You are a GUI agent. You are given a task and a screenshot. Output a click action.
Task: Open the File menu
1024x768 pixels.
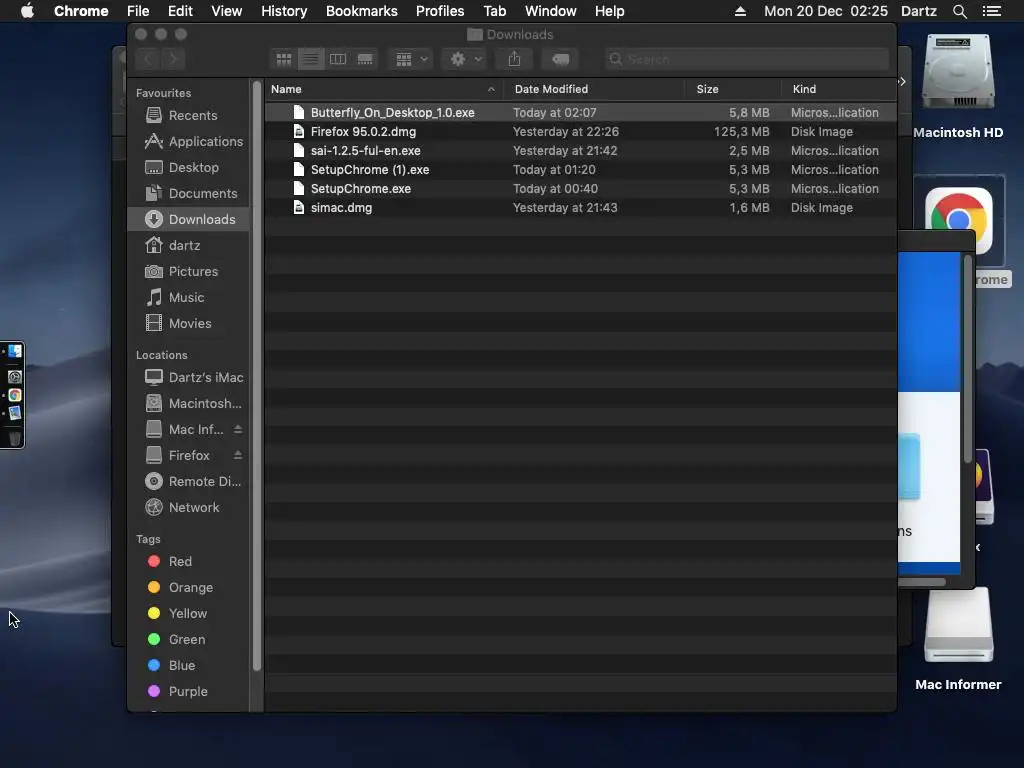click(138, 11)
